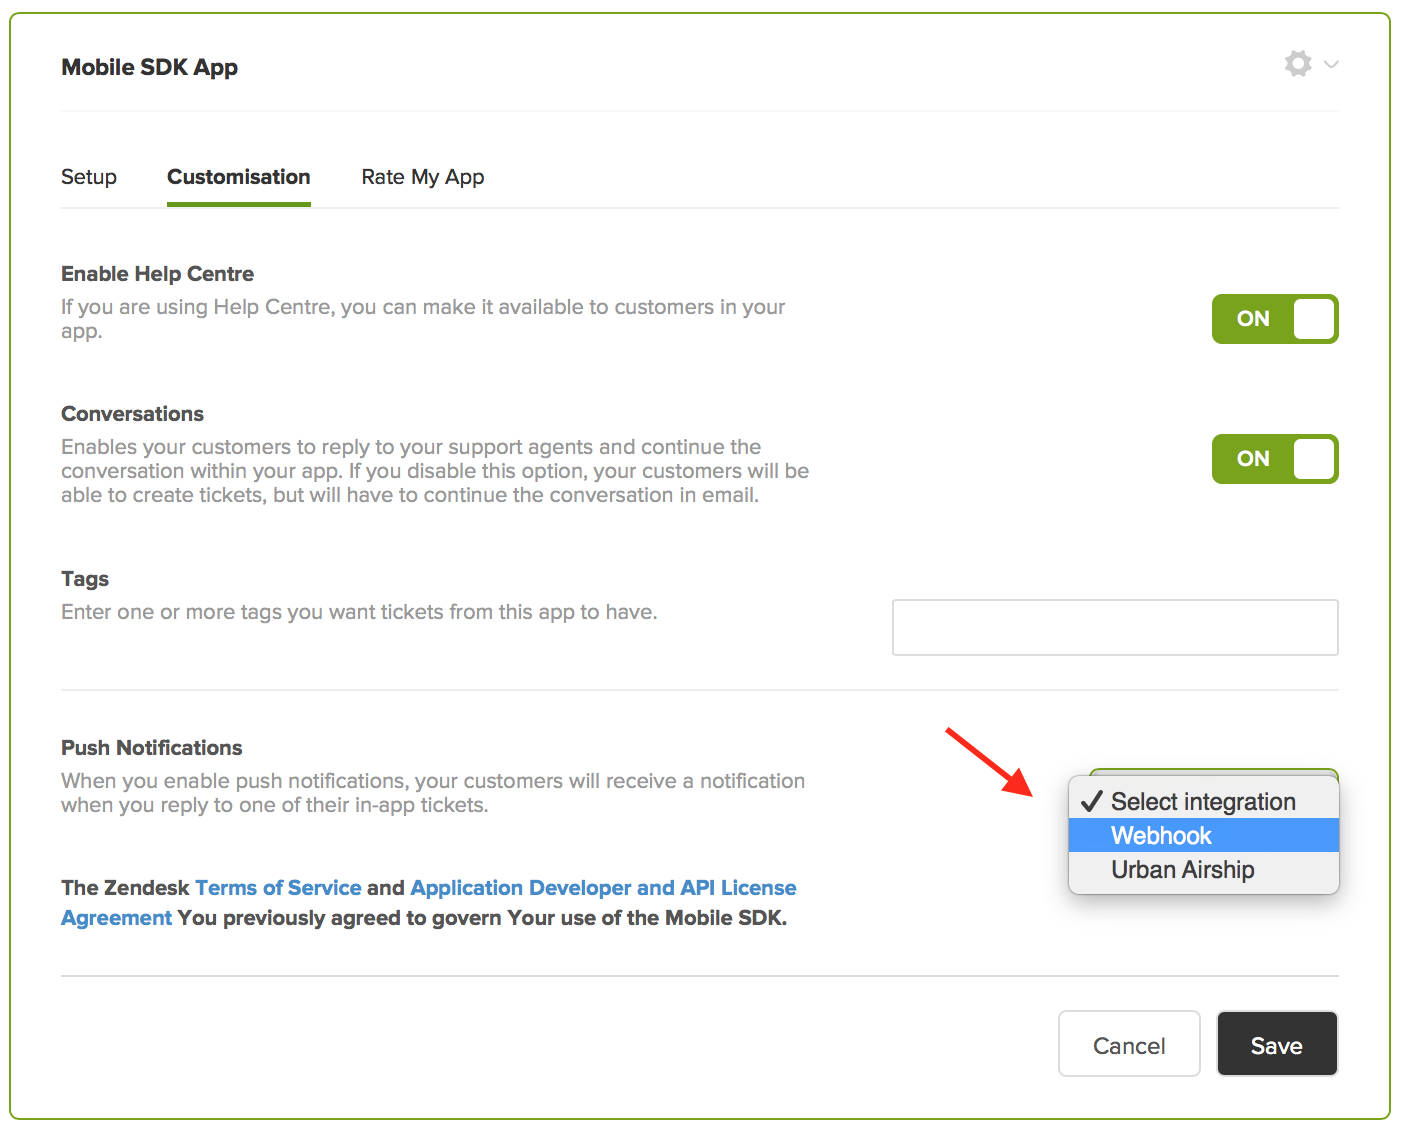Click into the Tags input field

coord(1114,627)
